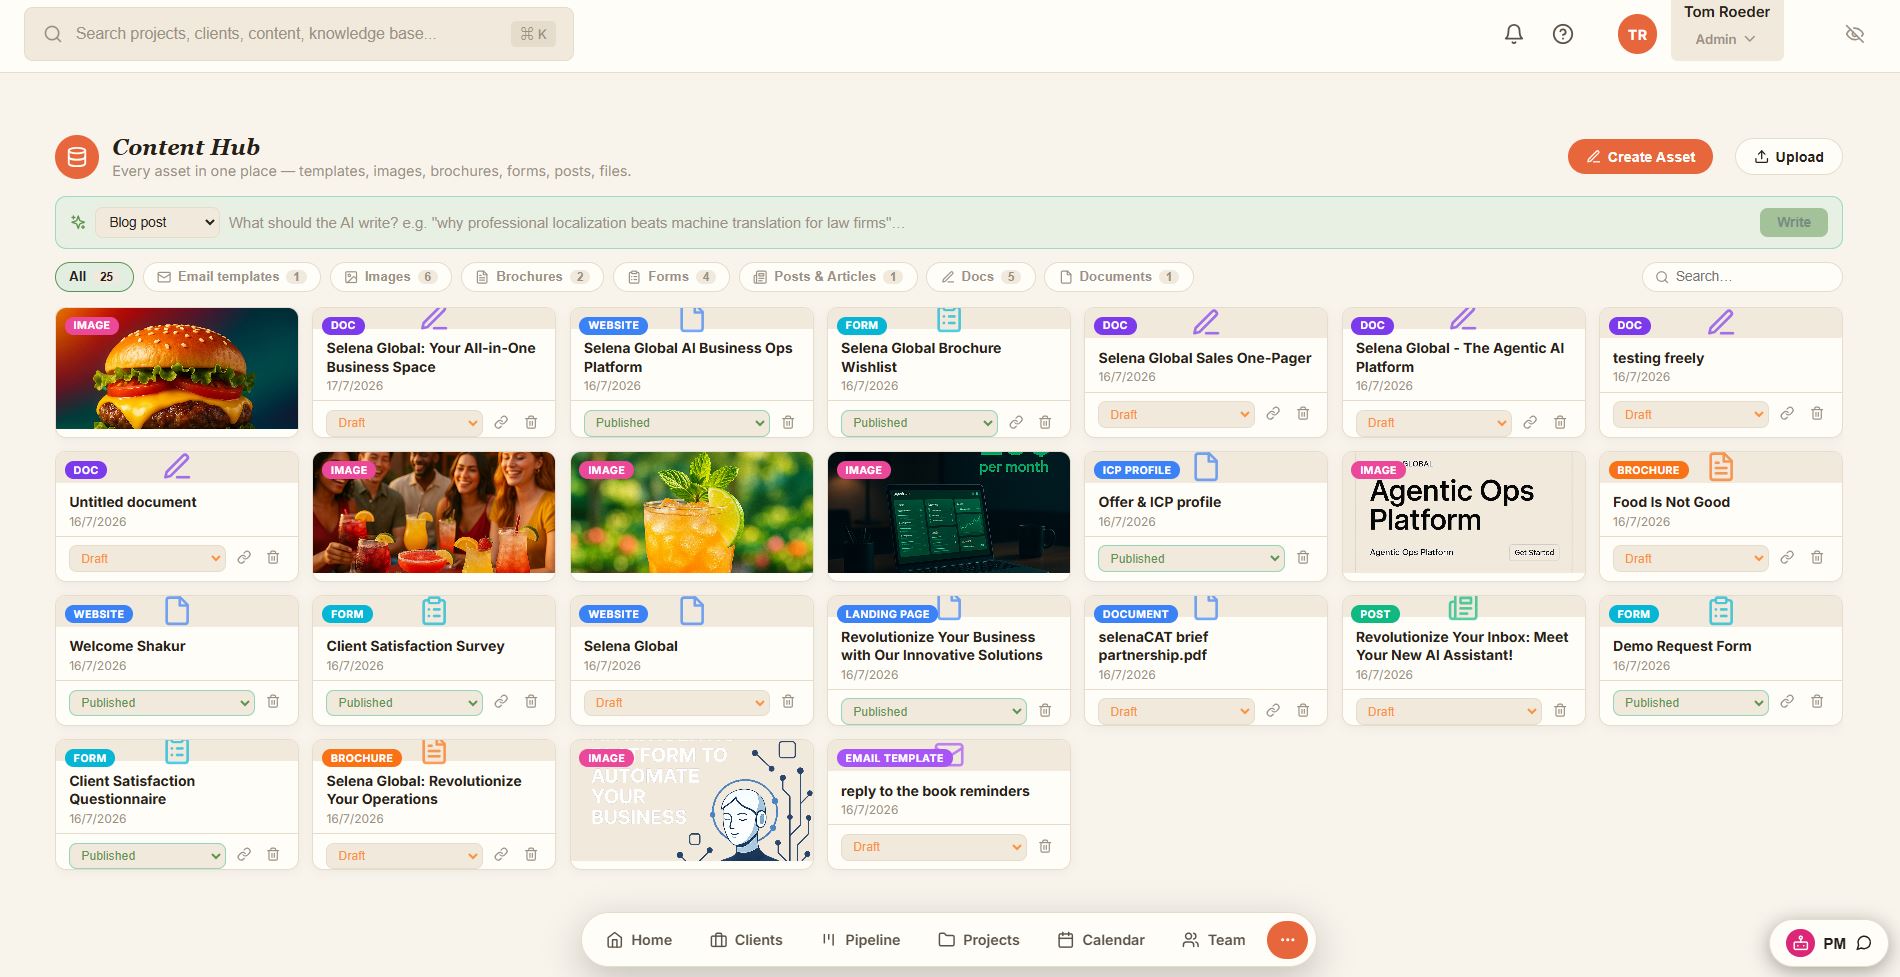Expand the Admin role dropdown

coord(1726,39)
